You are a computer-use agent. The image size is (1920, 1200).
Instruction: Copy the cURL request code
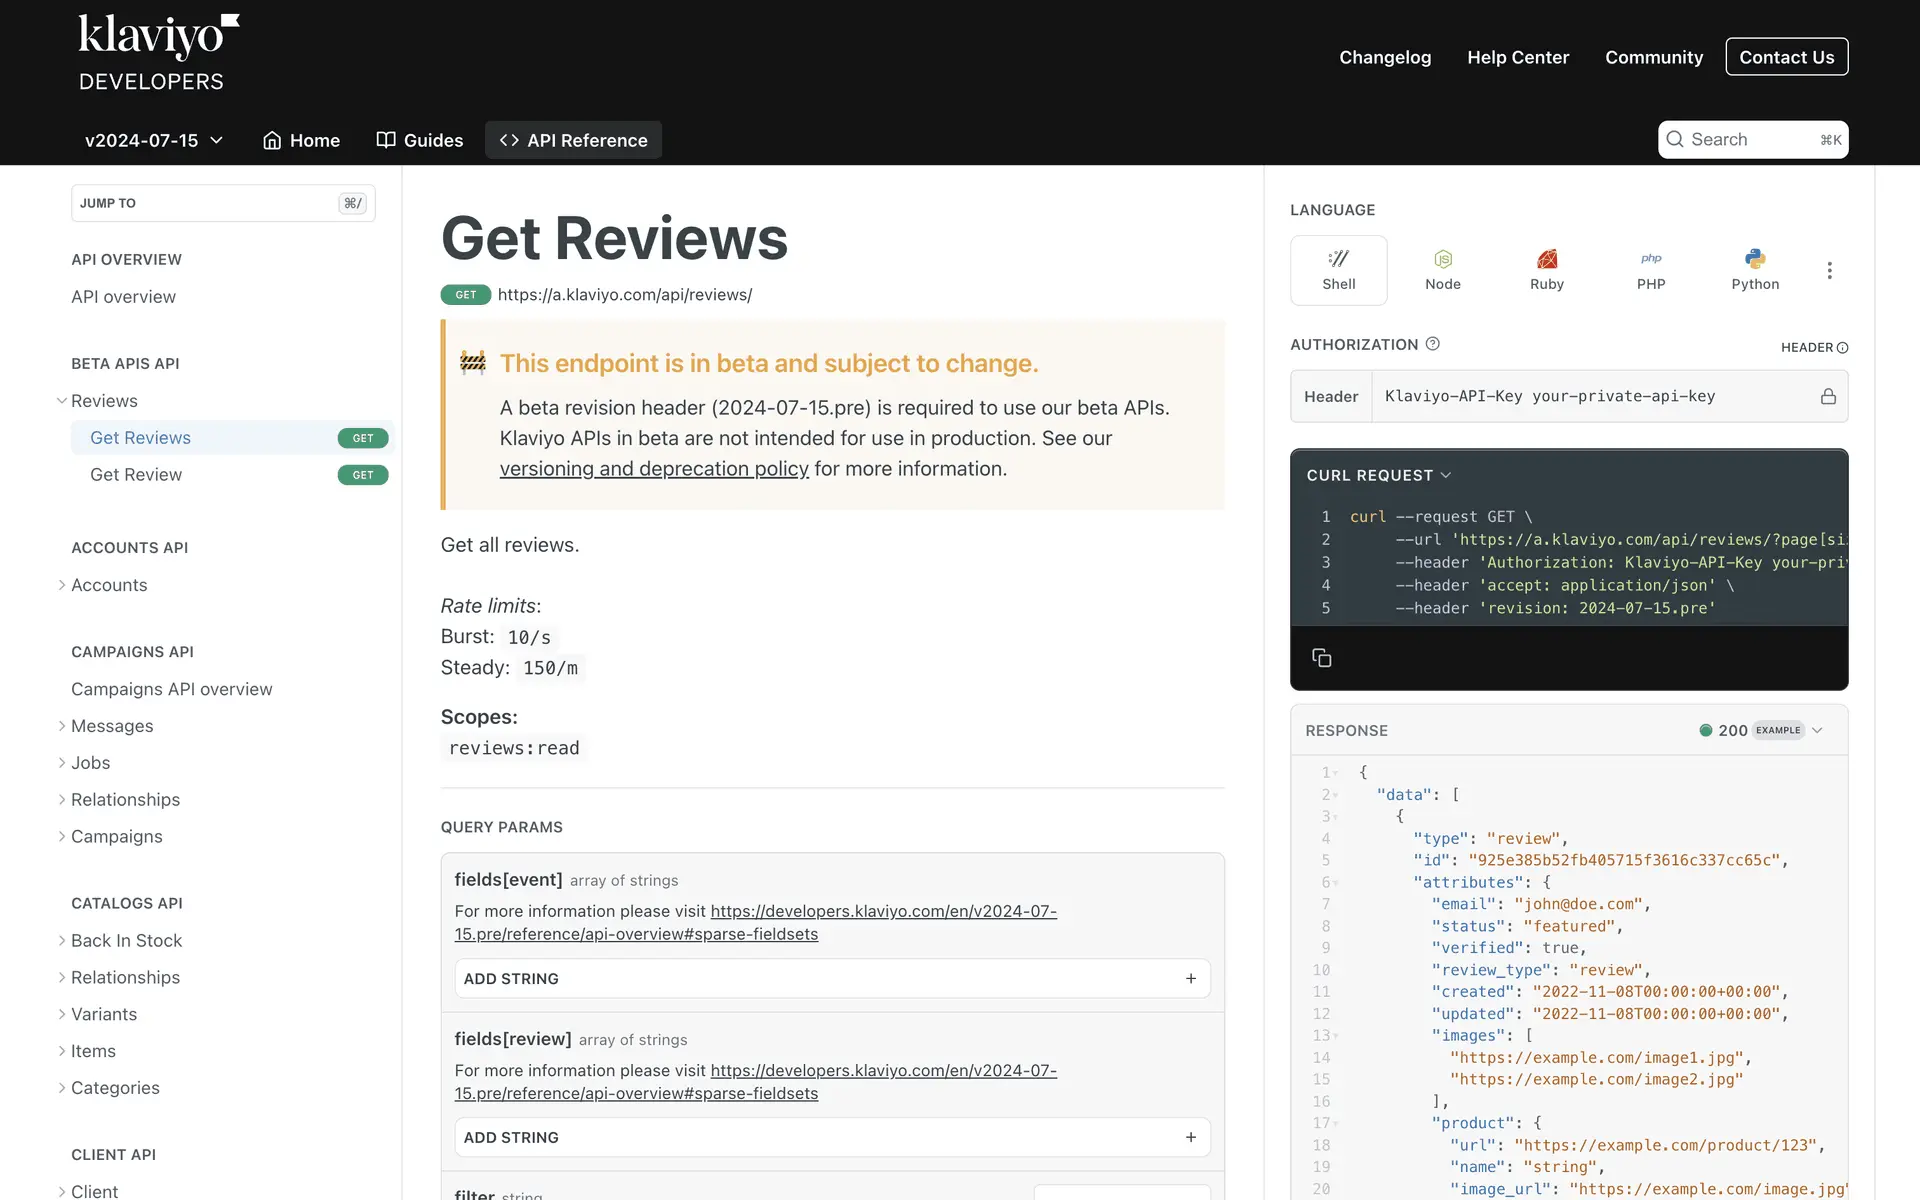(1321, 658)
